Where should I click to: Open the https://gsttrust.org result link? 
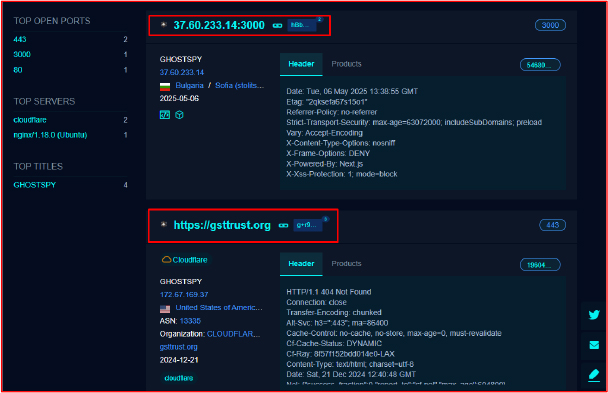(222, 225)
